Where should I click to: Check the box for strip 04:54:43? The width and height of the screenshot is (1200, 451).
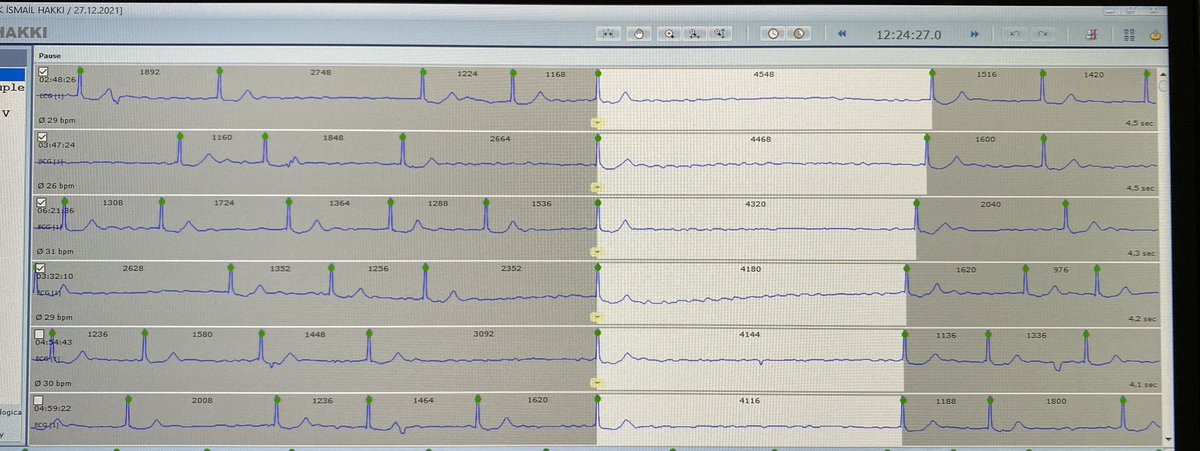tap(40, 332)
